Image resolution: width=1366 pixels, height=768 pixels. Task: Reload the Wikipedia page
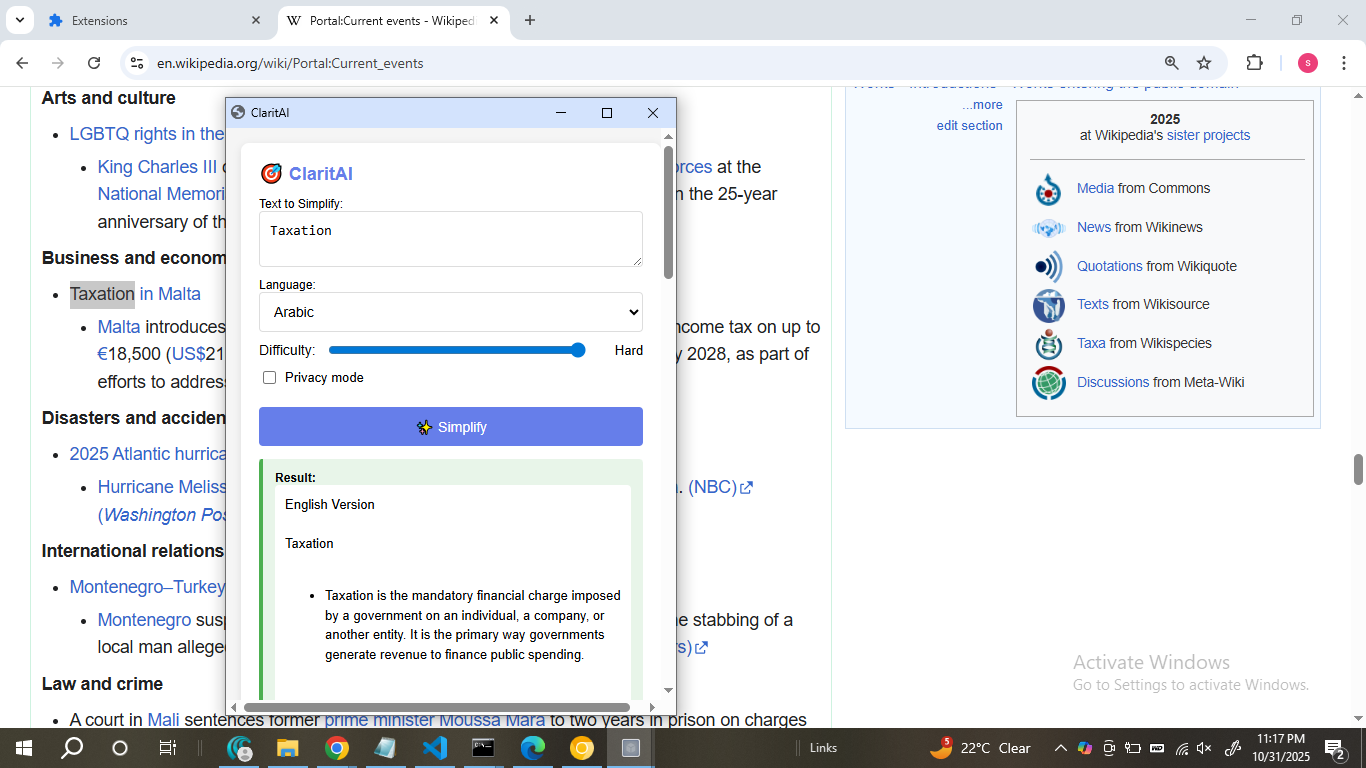pyautogui.click(x=94, y=63)
